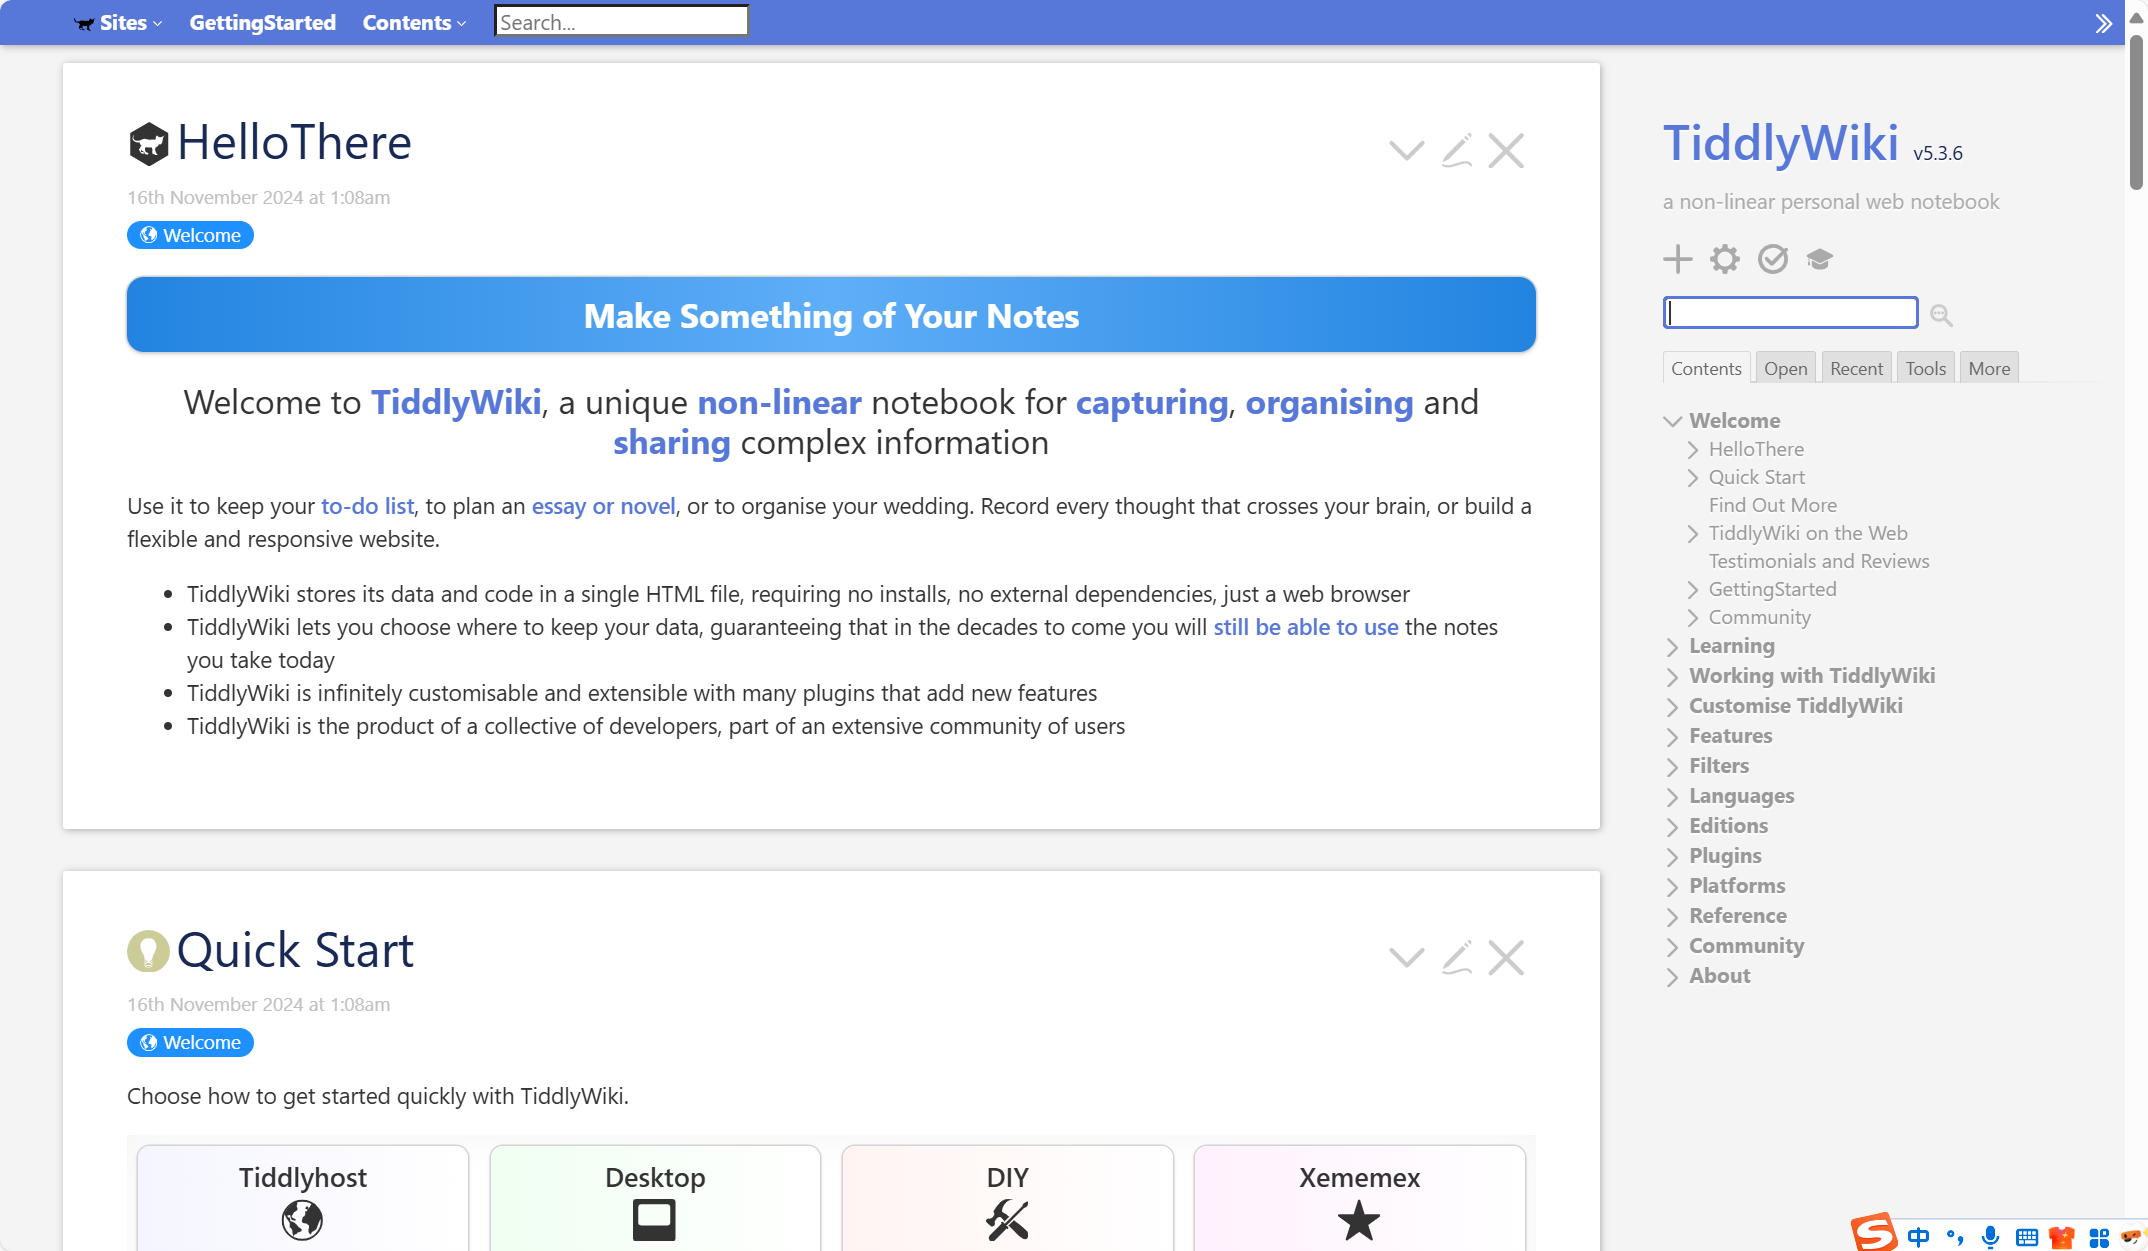The width and height of the screenshot is (2148, 1251).
Task: Open the HelloThere more actions chevron
Action: click(x=1406, y=151)
